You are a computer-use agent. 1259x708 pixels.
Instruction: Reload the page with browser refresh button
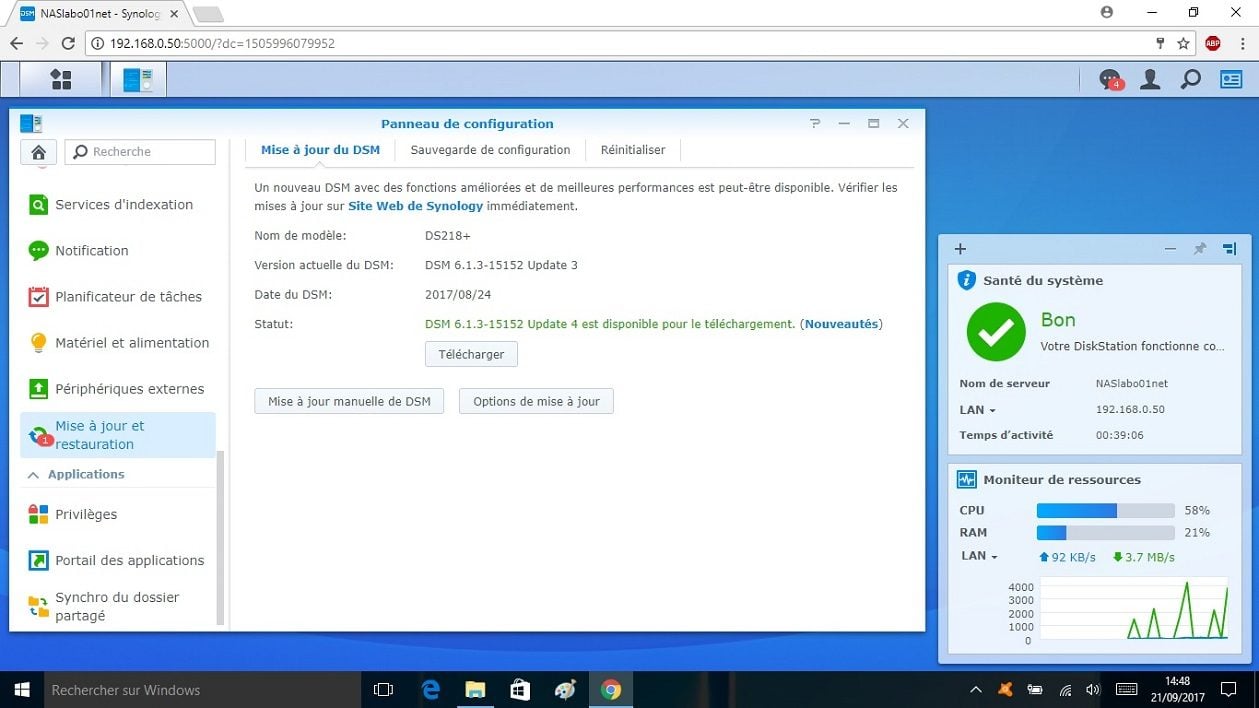point(68,43)
